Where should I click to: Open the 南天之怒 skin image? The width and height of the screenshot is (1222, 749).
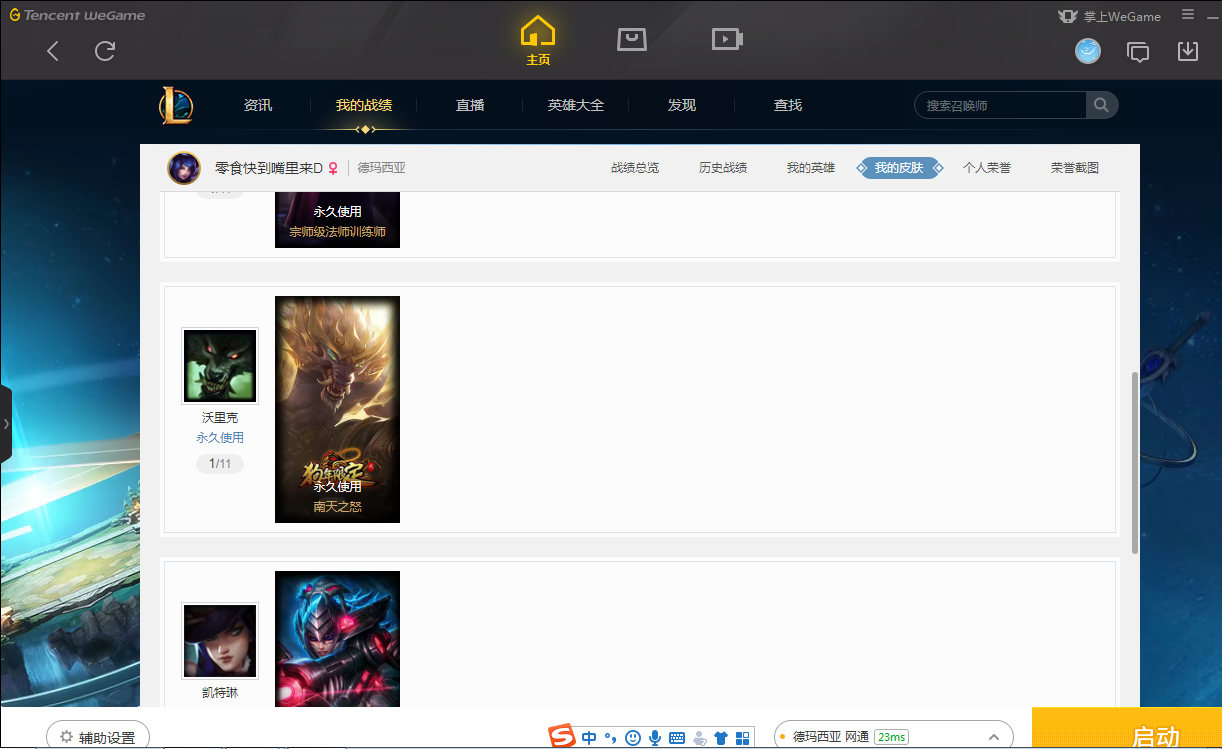pyautogui.click(x=337, y=409)
